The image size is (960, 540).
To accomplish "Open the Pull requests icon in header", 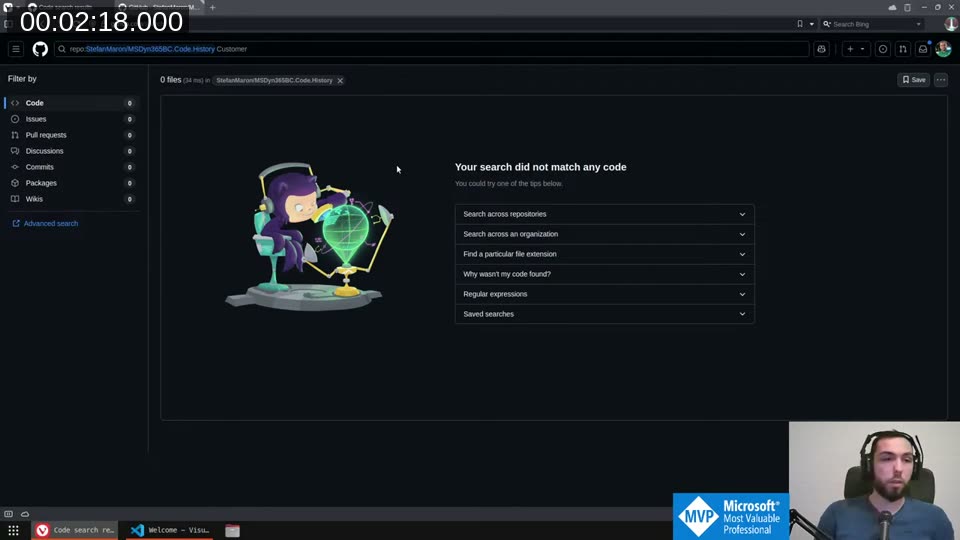I will point(903,49).
